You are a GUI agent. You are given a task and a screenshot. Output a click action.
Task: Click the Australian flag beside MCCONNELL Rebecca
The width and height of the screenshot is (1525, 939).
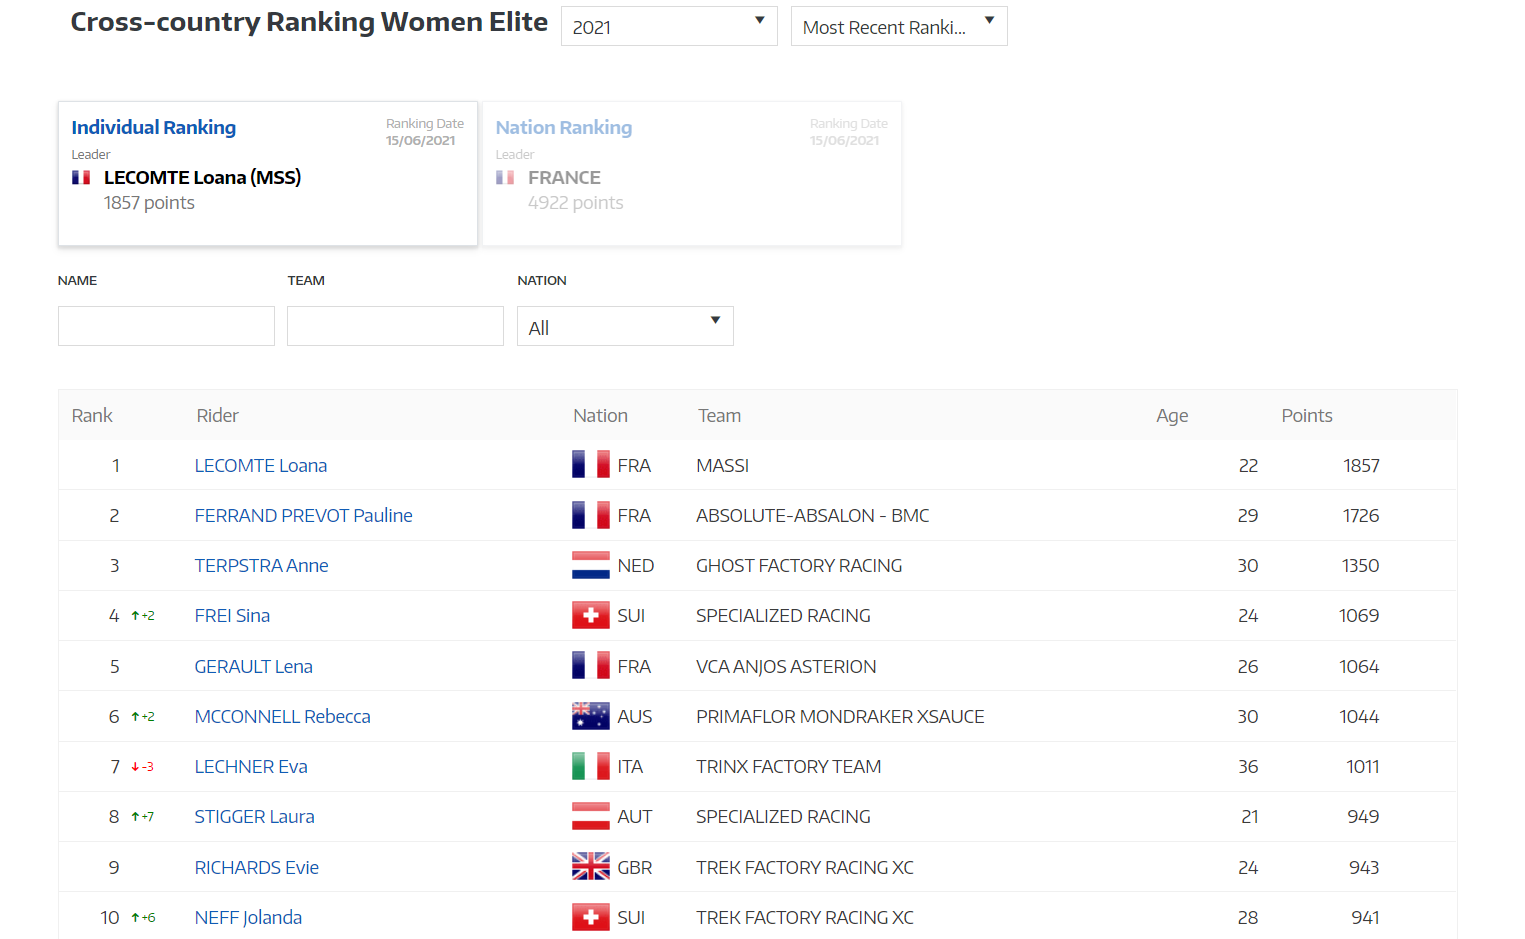tap(589, 715)
